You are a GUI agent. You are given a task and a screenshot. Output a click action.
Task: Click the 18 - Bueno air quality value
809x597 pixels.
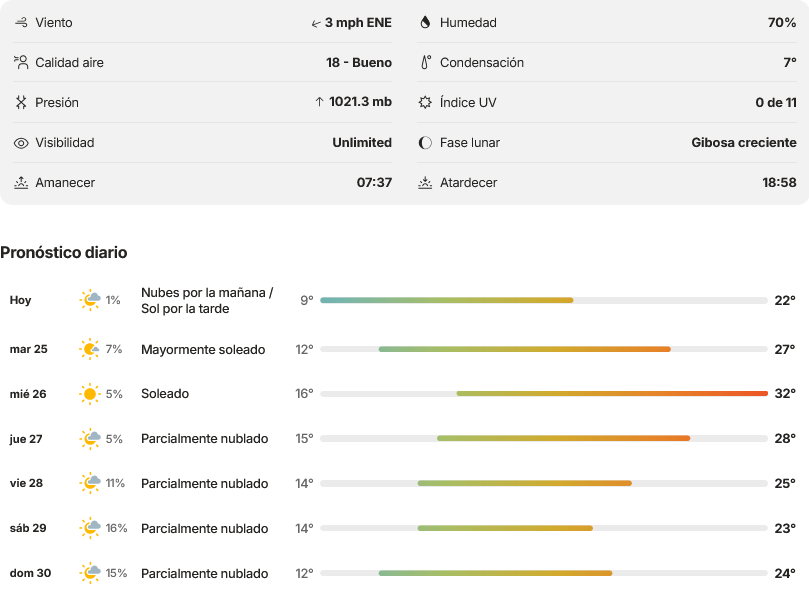pyautogui.click(x=359, y=62)
